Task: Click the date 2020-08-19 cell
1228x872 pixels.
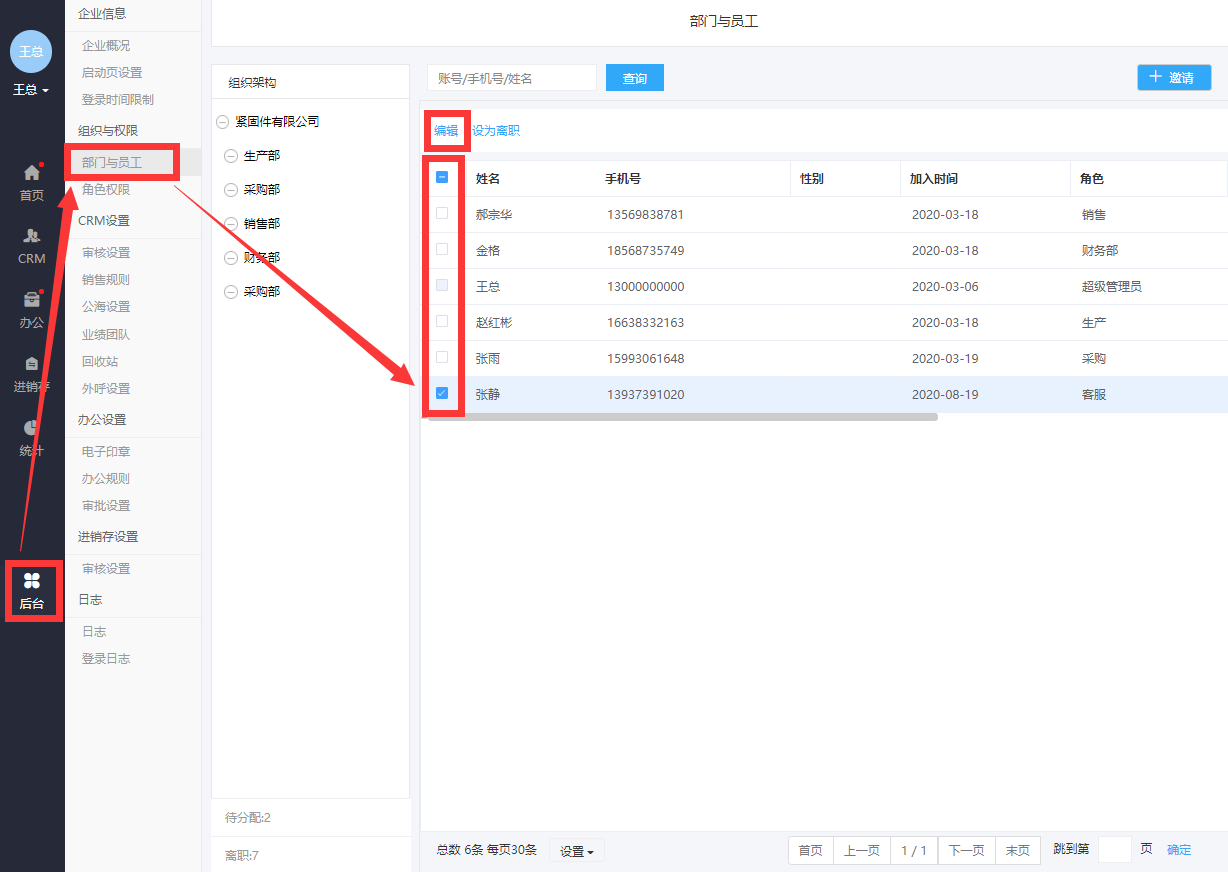Action: (945, 395)
